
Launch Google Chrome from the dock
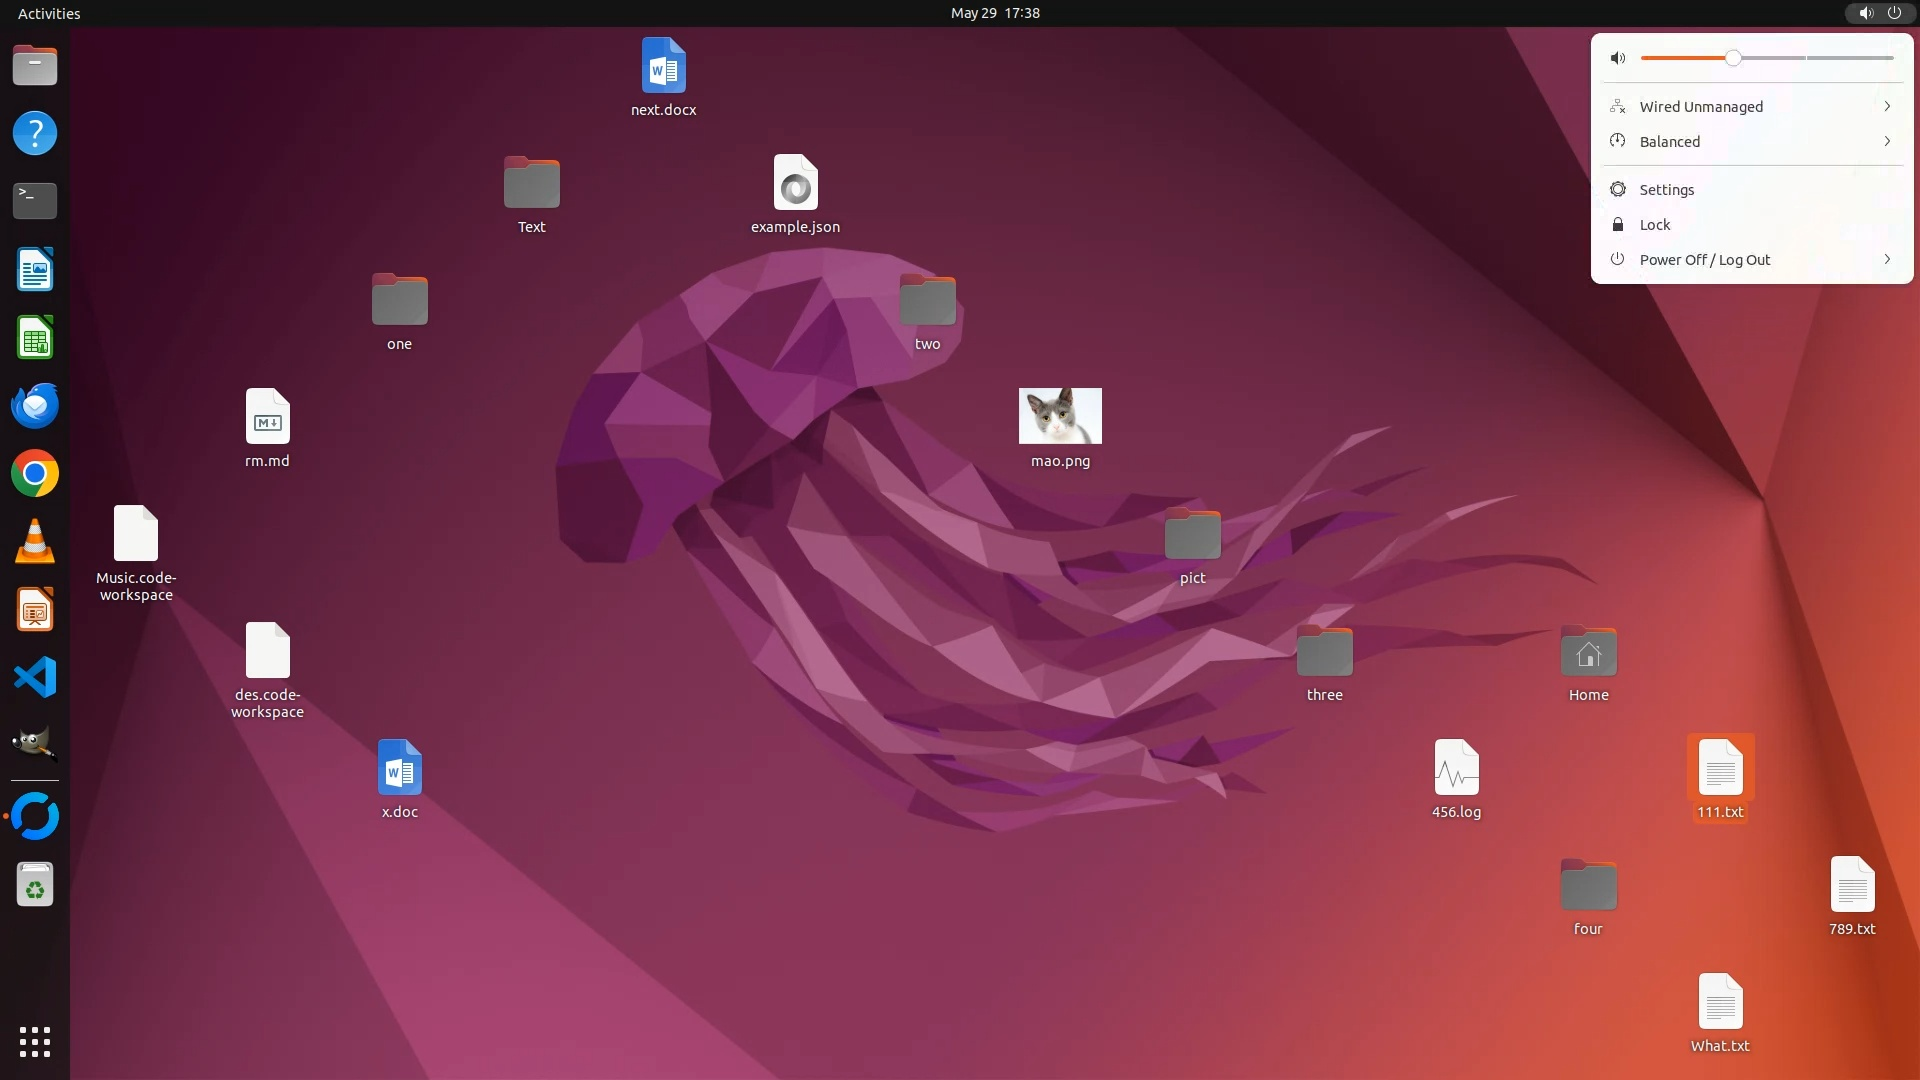click(x=35, y=474)
